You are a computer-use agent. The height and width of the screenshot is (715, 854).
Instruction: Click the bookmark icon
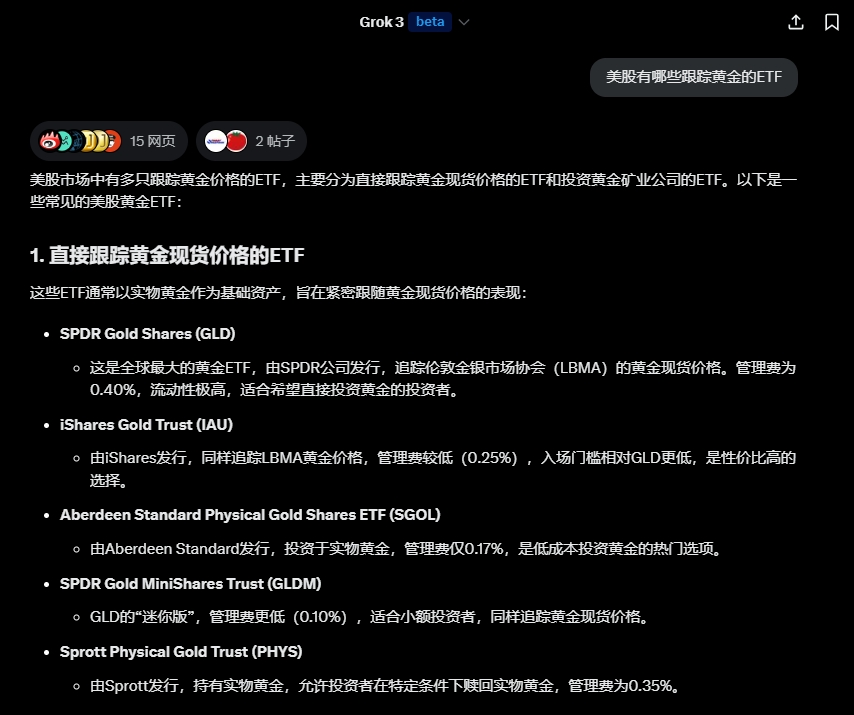point(832,22)
